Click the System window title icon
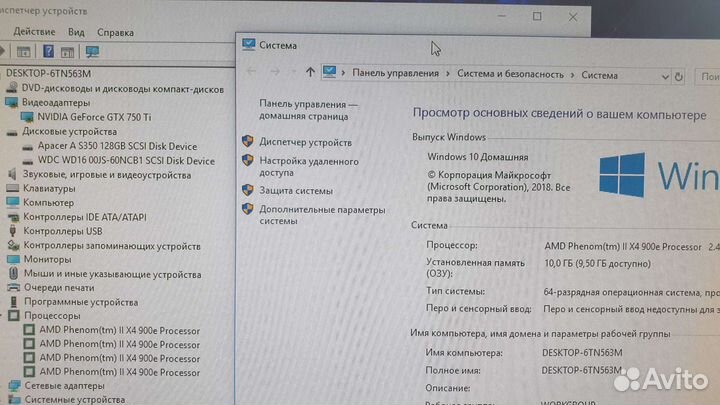720x405 pixels. pyautogui.click(x=248, y=44)
